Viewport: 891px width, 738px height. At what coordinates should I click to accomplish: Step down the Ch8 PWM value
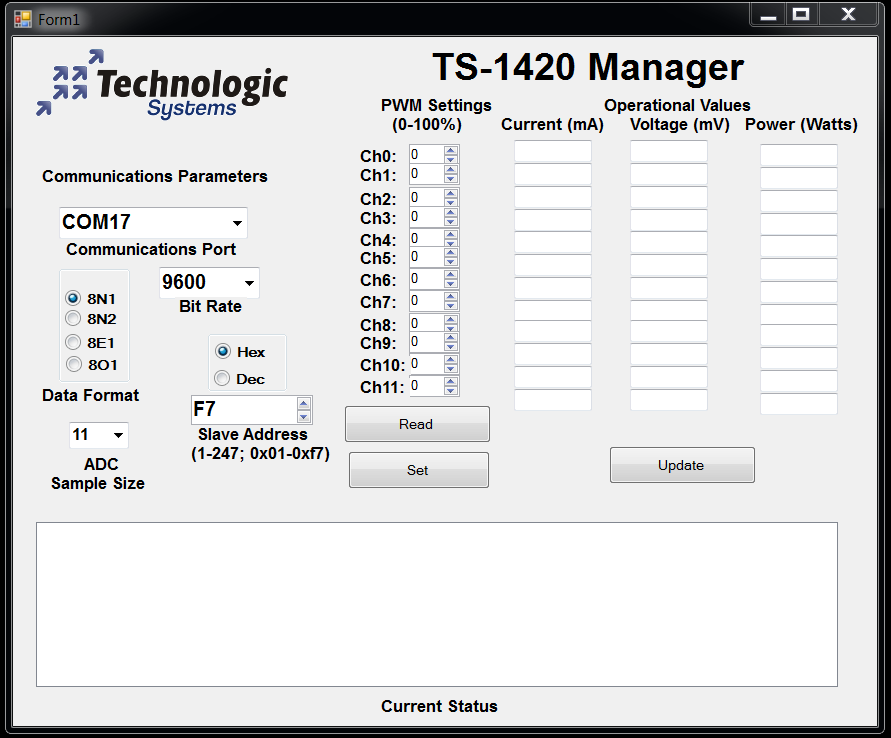451,328
